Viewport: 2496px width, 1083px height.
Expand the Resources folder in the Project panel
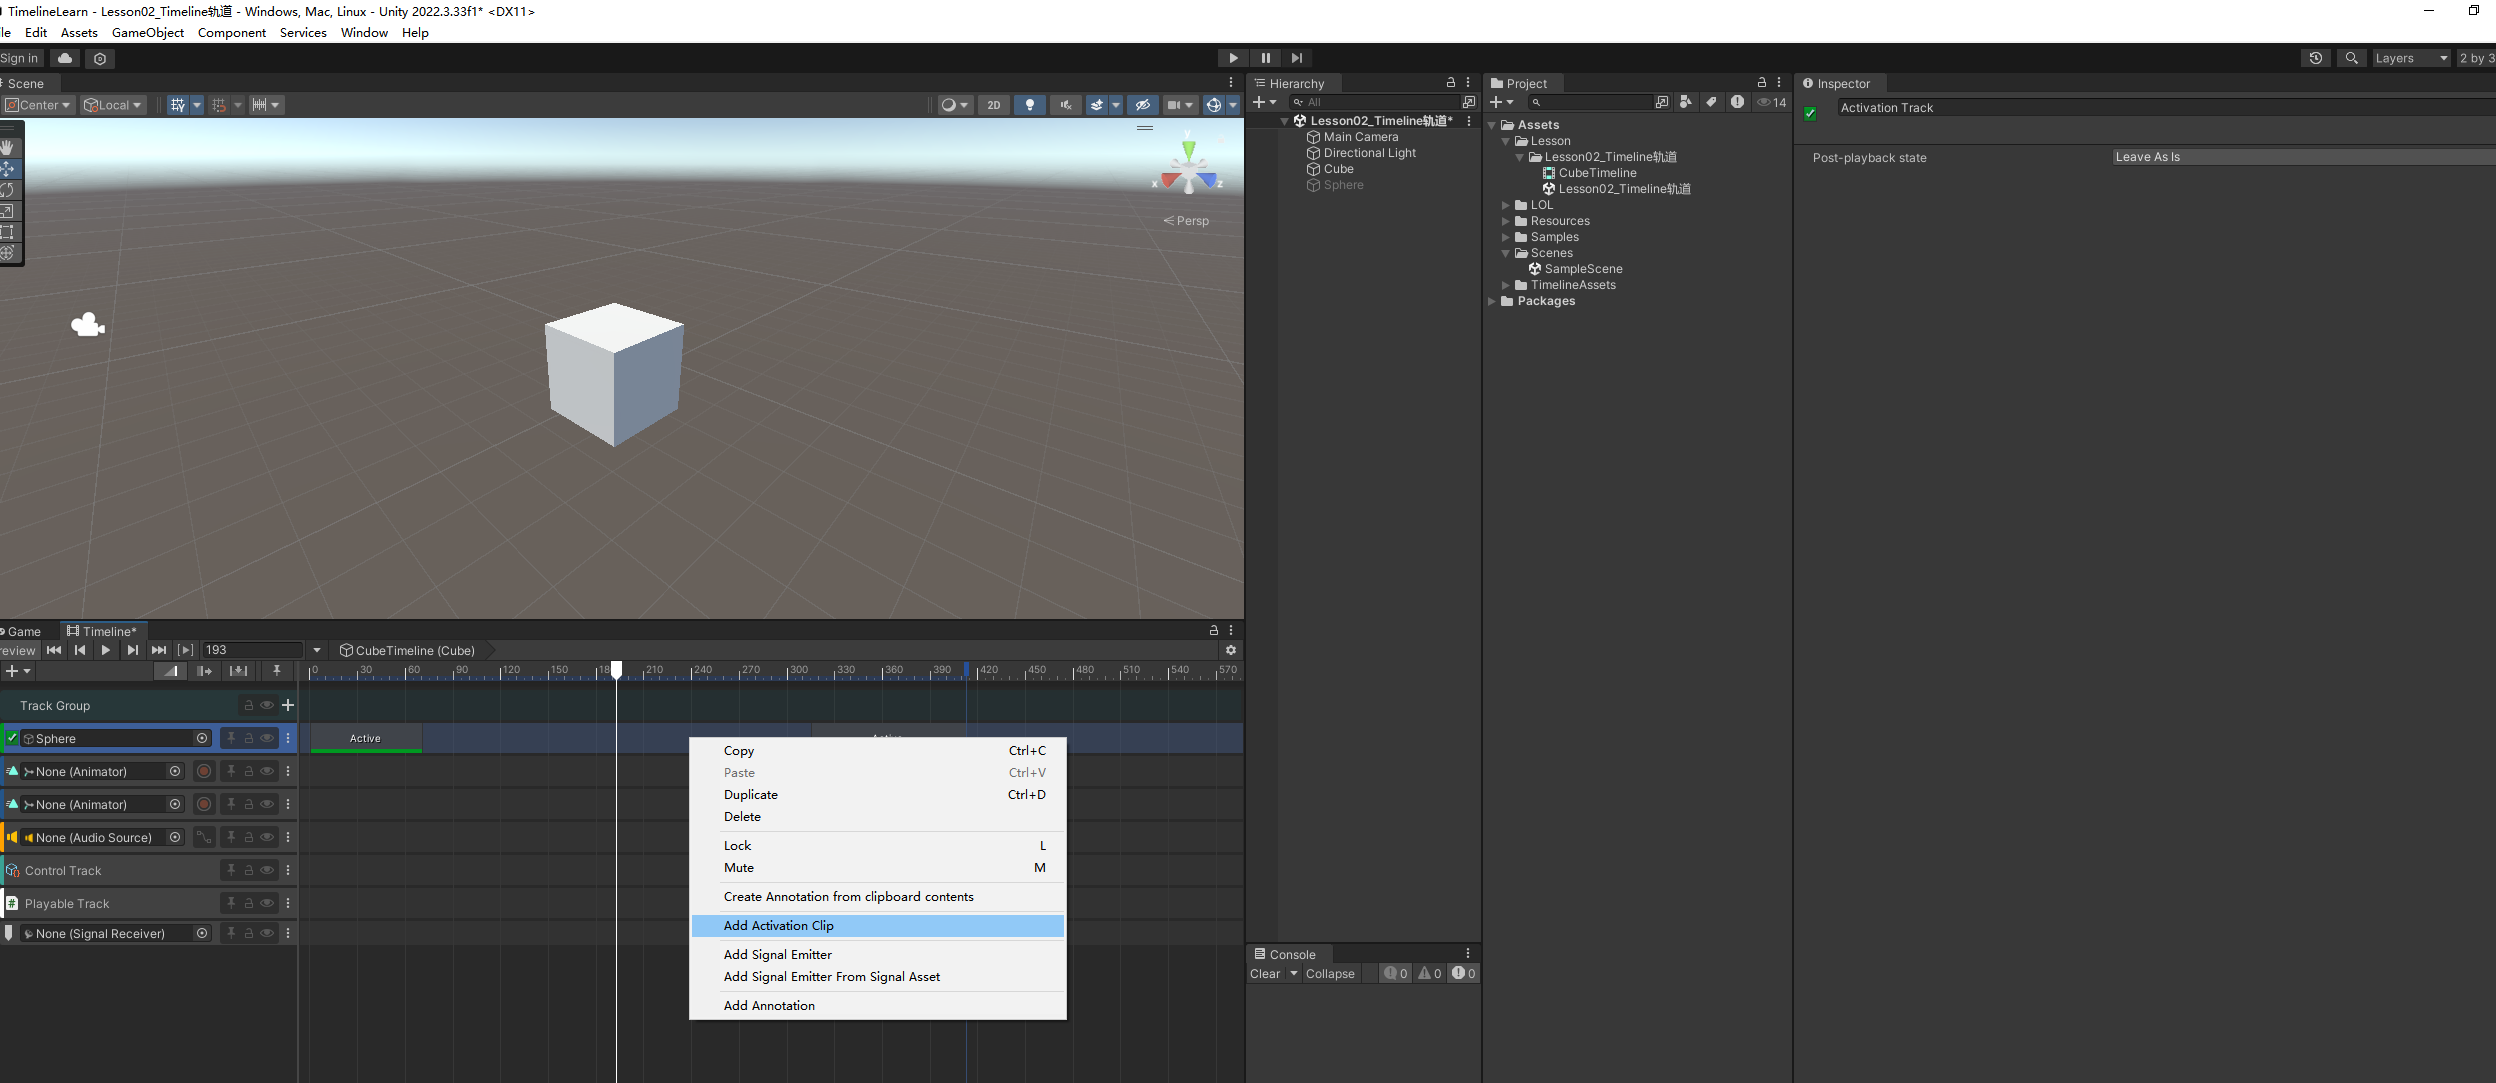click(x=1506, y=221)
